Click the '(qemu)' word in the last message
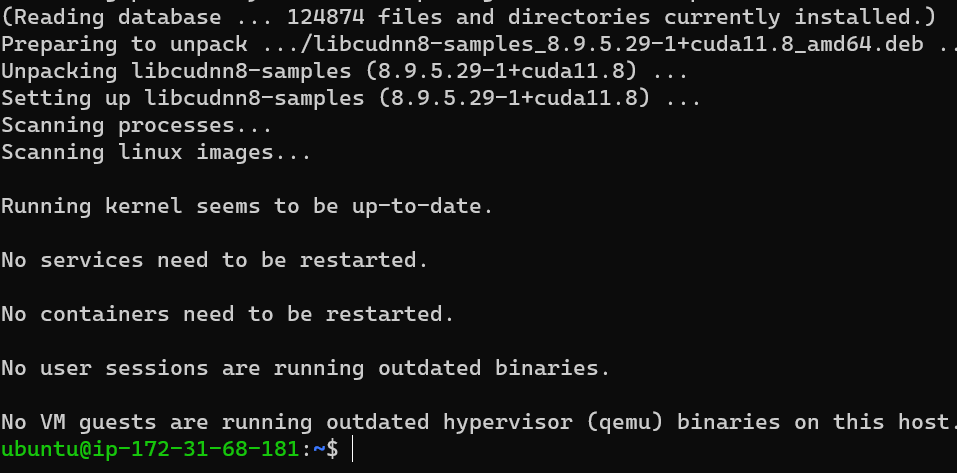This screenshot has width=957, height=473. tap(625, 422)
